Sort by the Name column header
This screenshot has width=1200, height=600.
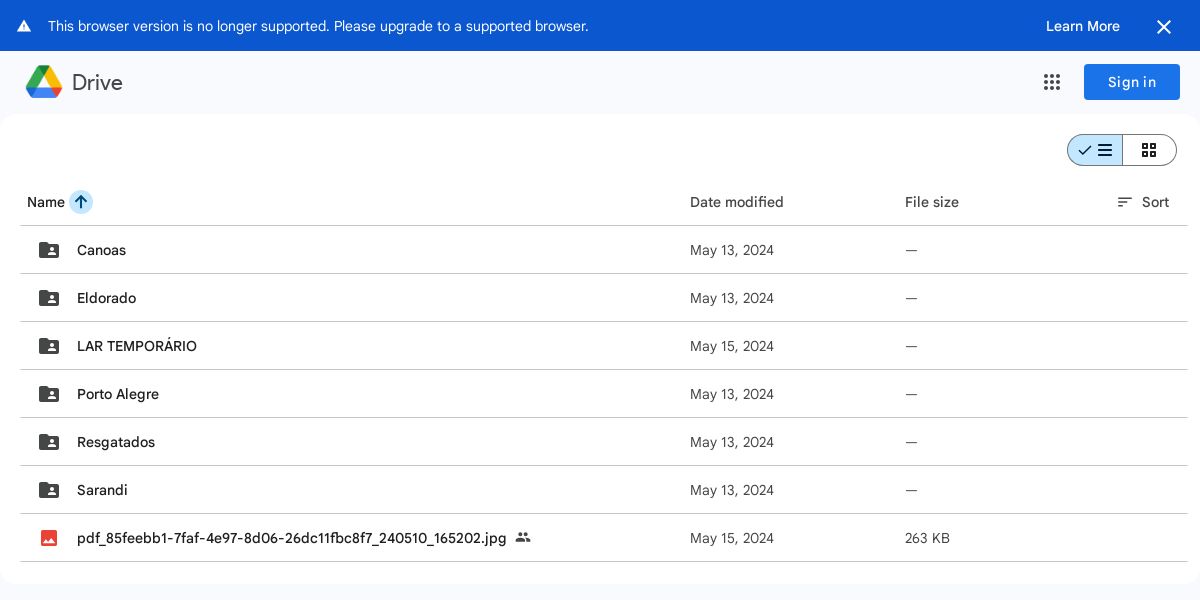[46, 202]
